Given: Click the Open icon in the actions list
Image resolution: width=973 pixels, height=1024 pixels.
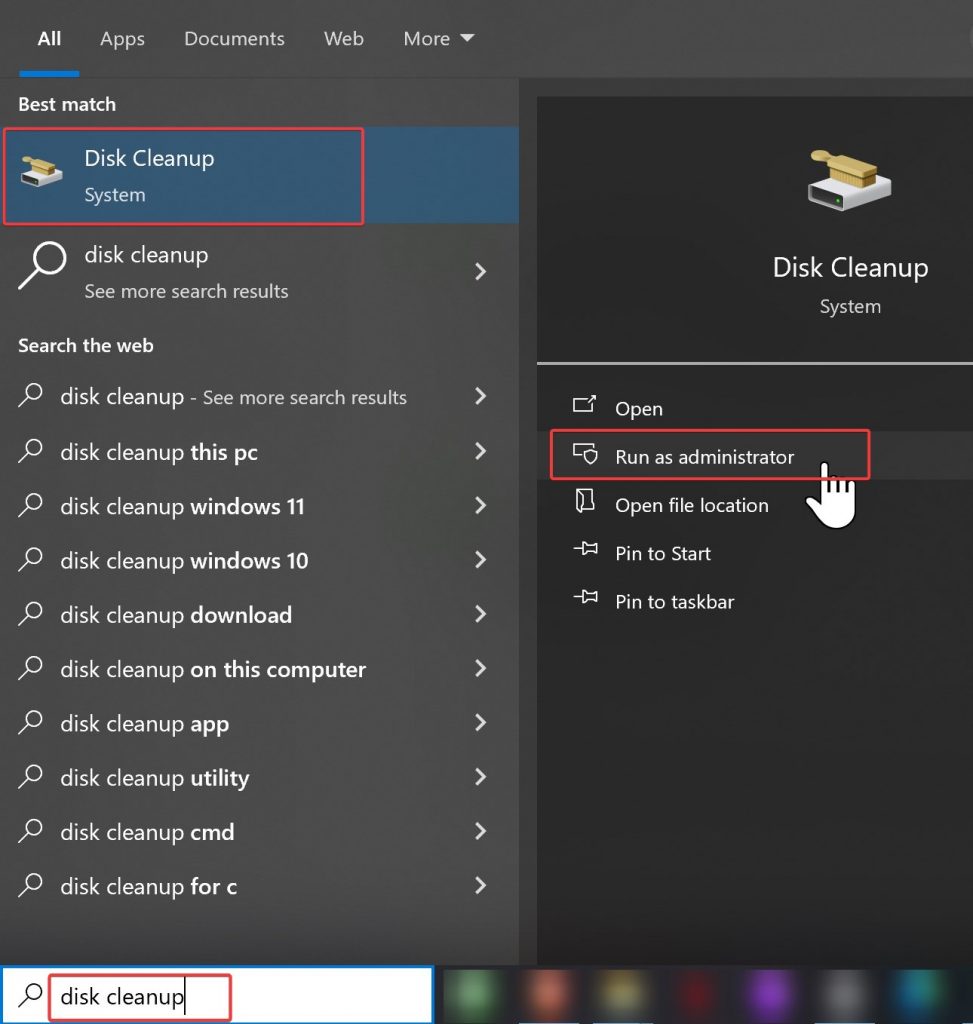Looking at the screenshot, I should [584, 406].
